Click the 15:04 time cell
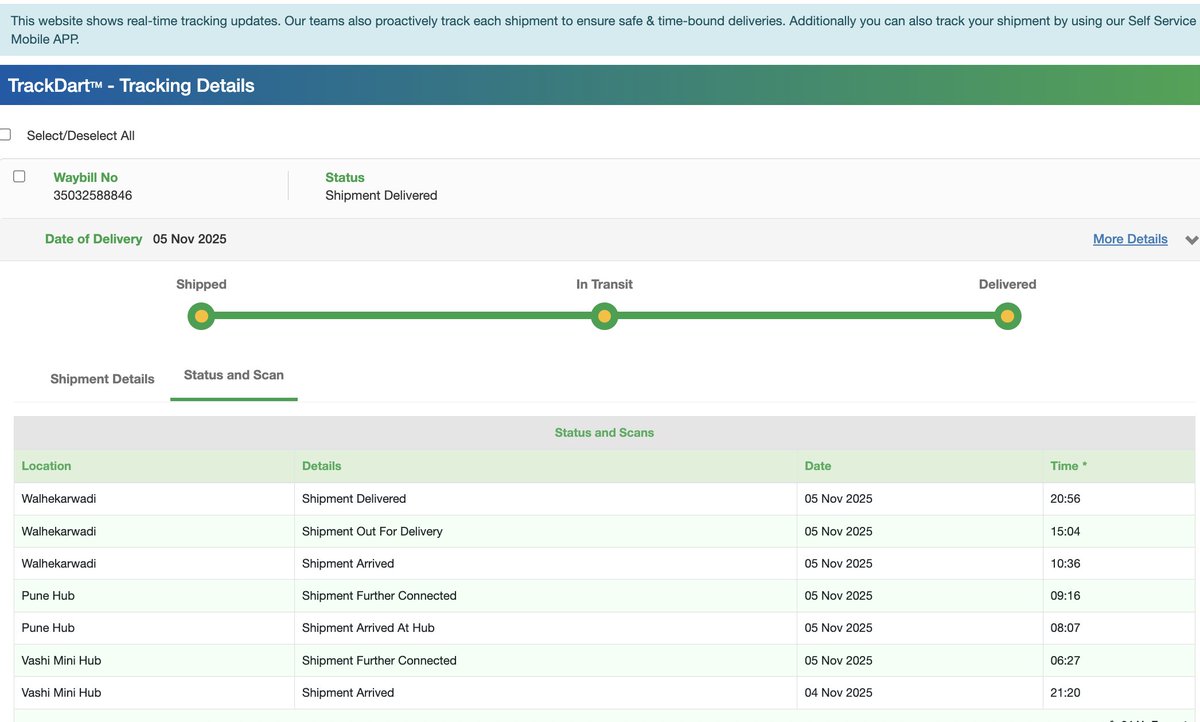 [1065, 531]
